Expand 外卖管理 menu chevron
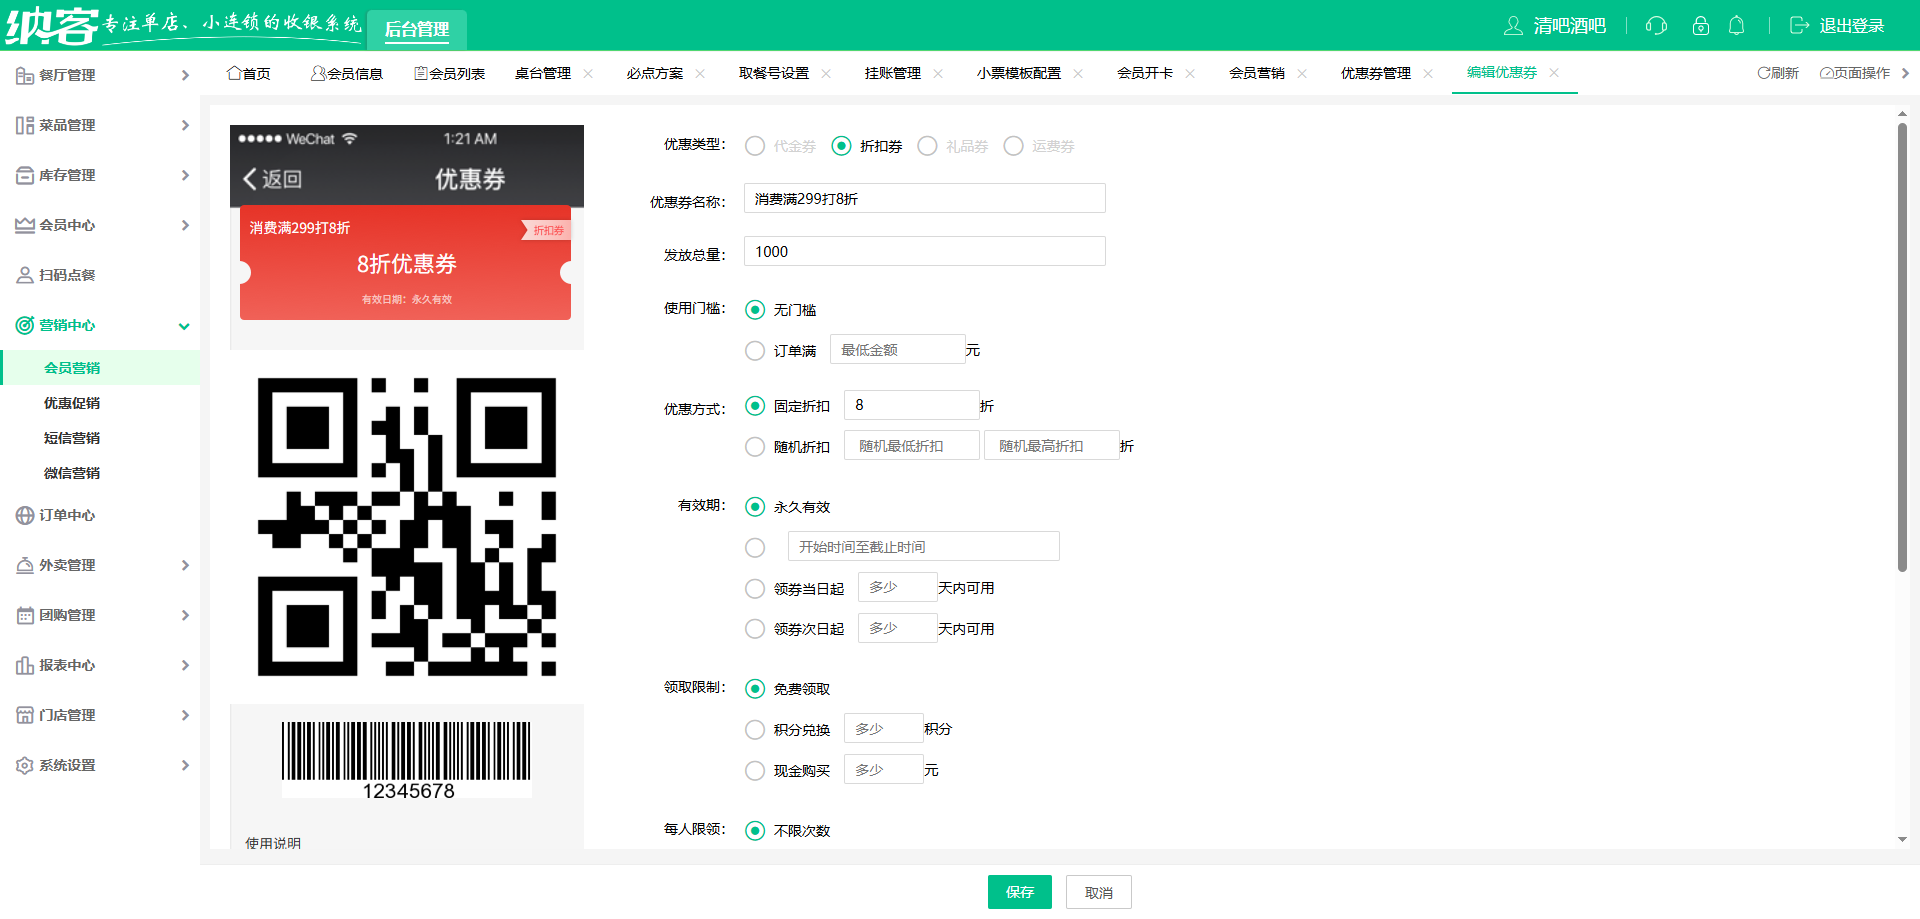Screen dimensions: 1920x919 tap(185, 565)
